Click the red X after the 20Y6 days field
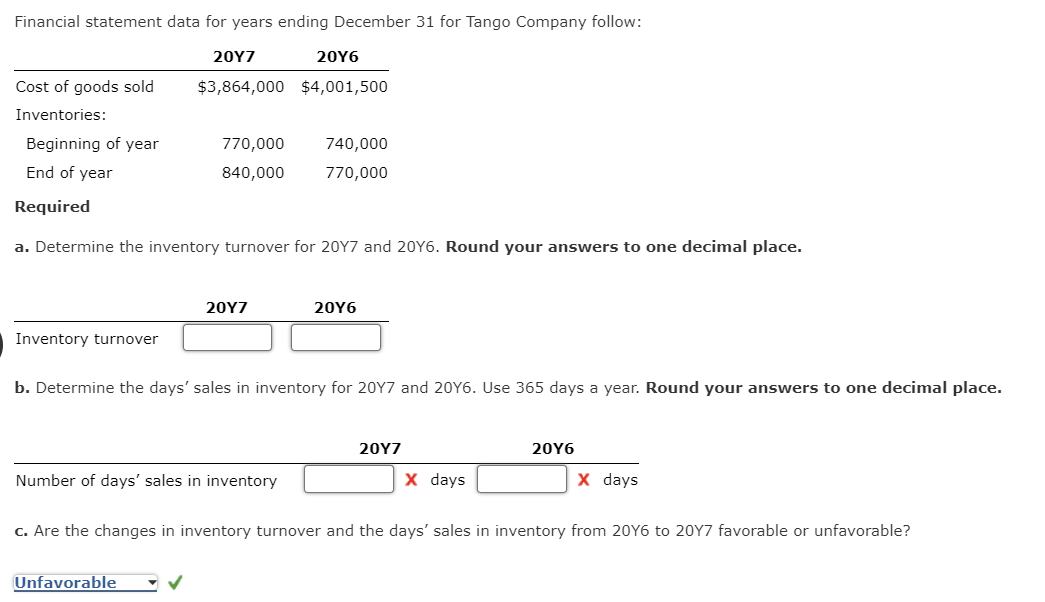This screenshot has width=1045, height=602. (583, 479)
